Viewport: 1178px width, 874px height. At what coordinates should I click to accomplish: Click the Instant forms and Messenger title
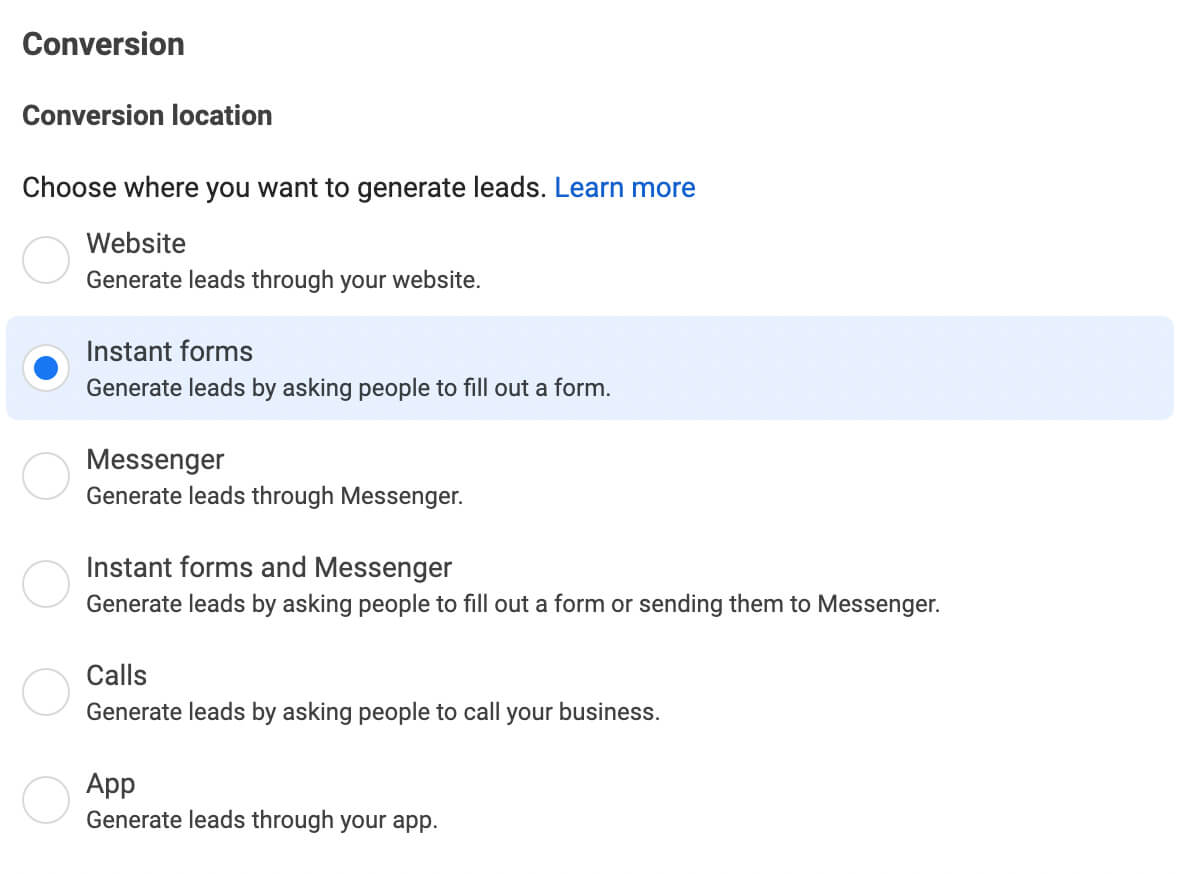point(269,567)
